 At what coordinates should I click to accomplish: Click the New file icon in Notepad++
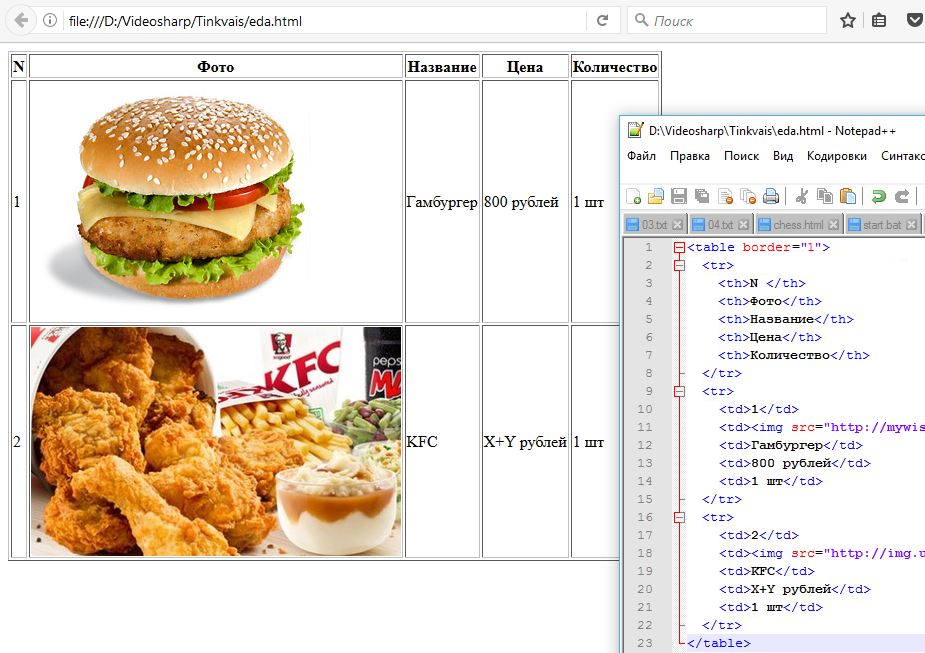[634, 196]
